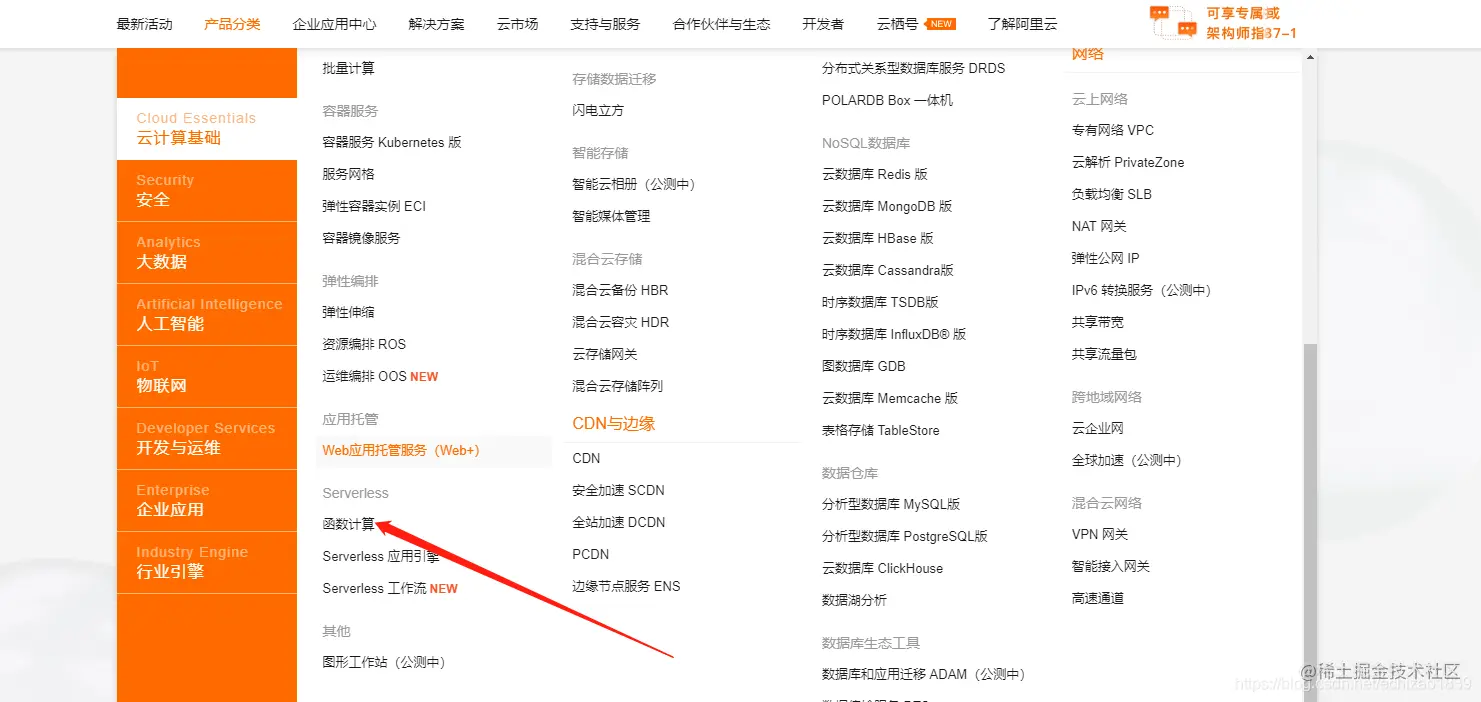Open the 弹性伸缩 link
The width and height of the screenshot is (1481, 702).
tap(348, 312)
